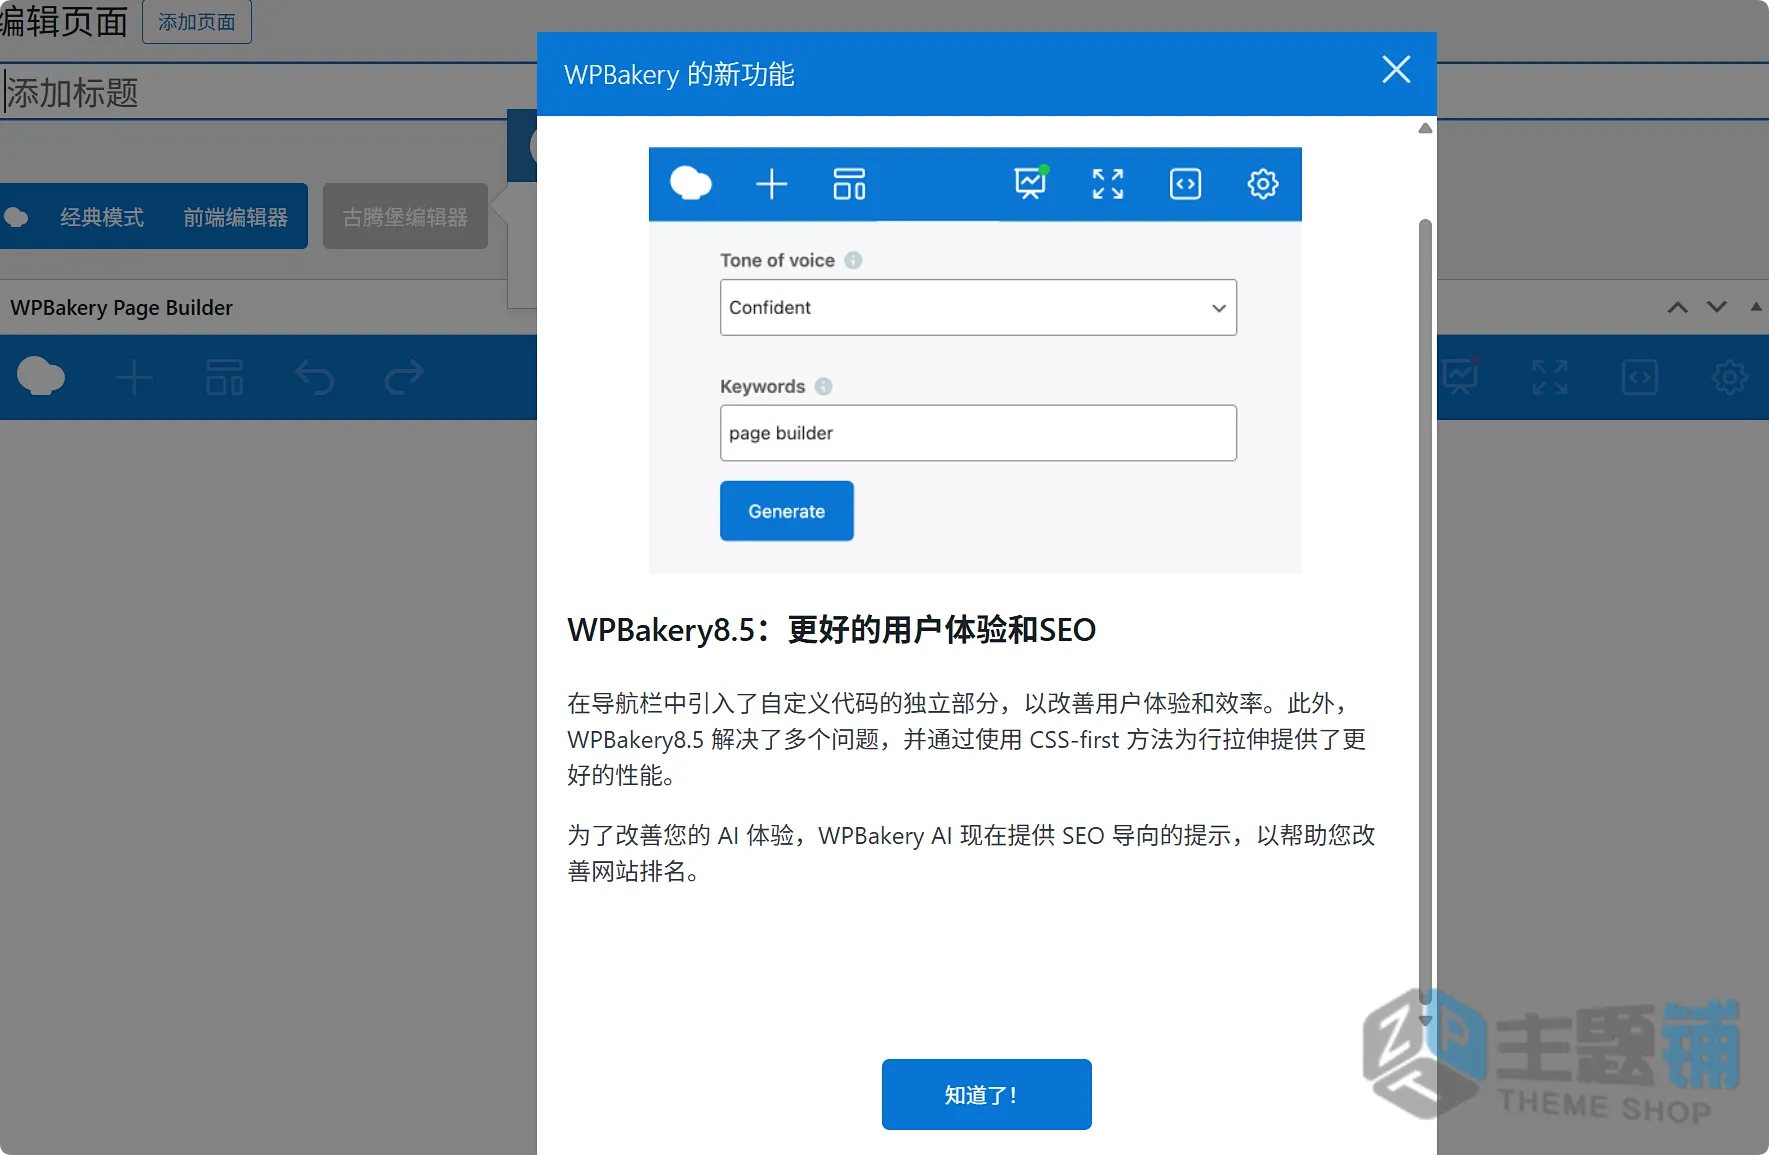Move WPBakery panel up with chevron

(1678, 307)
